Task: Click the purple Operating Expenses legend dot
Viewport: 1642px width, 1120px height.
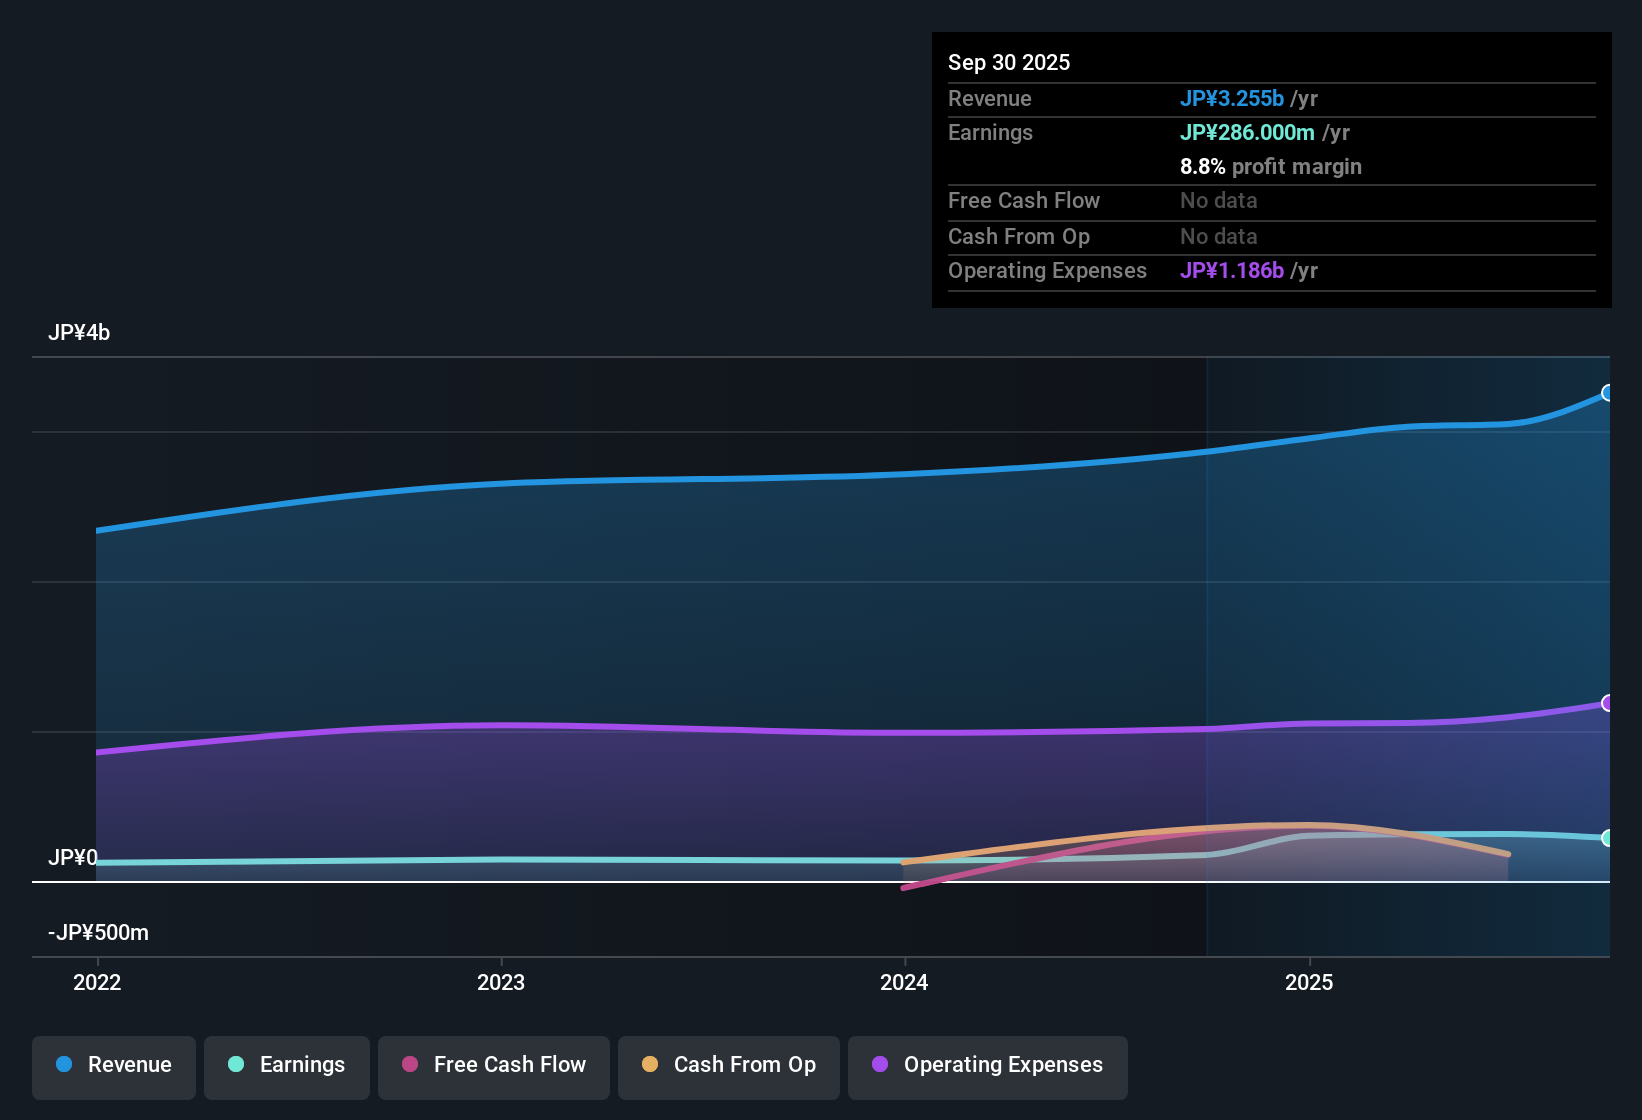Action: tap(879, 1065)
